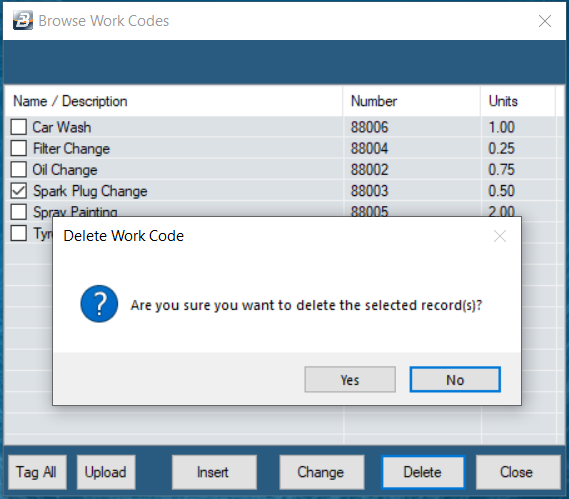Close the Delete Work Code dialog
This screenshot has width=569, height=499.
tap(500, 236)
